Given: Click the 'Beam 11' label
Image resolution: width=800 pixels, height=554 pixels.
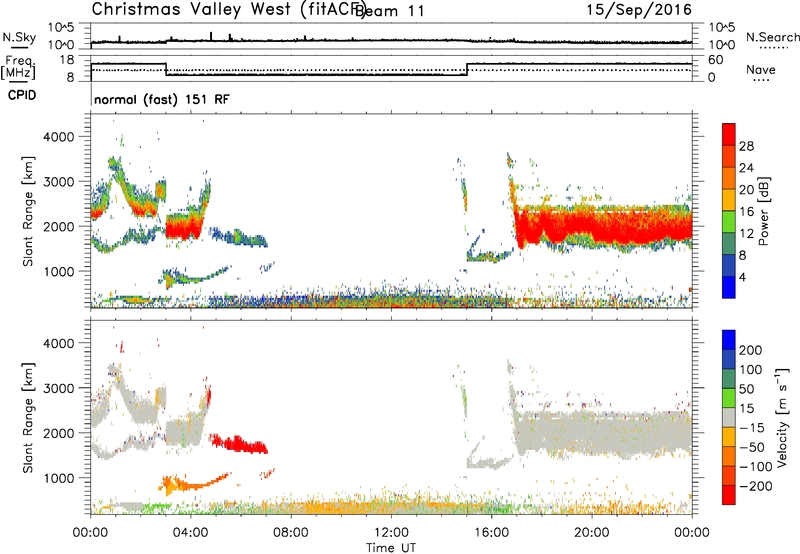Looking at the screenshot, I should [390, 11].
